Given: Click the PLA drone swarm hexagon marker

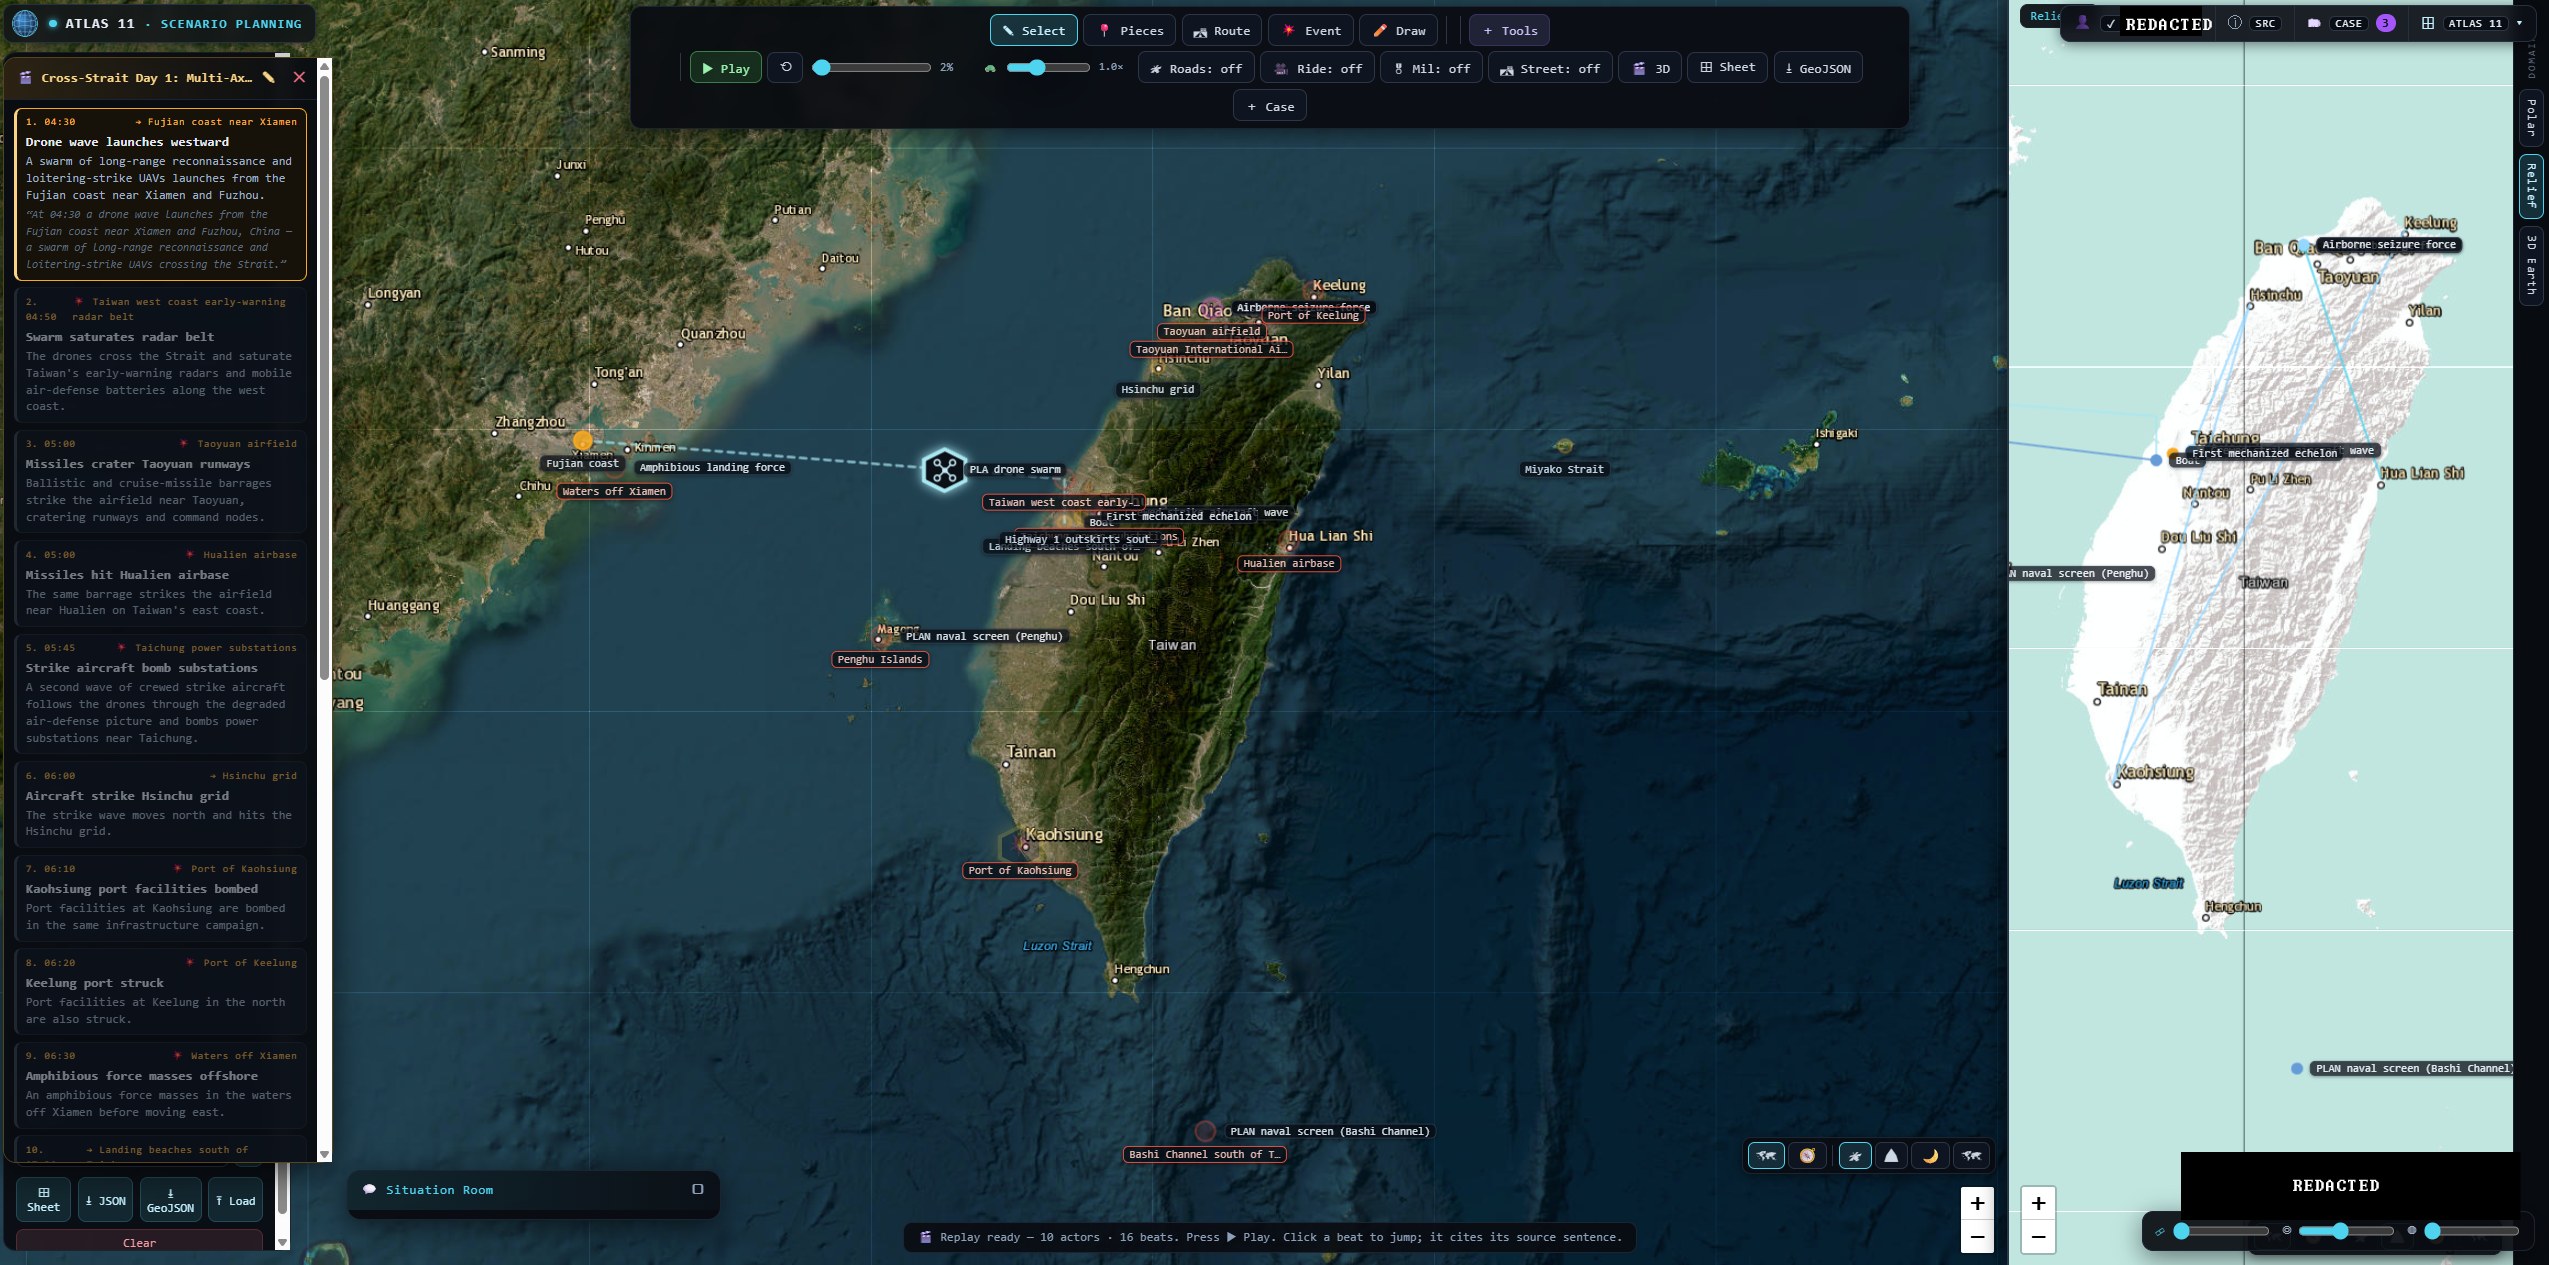Looking at the screenshot, I should coord(944,469).
